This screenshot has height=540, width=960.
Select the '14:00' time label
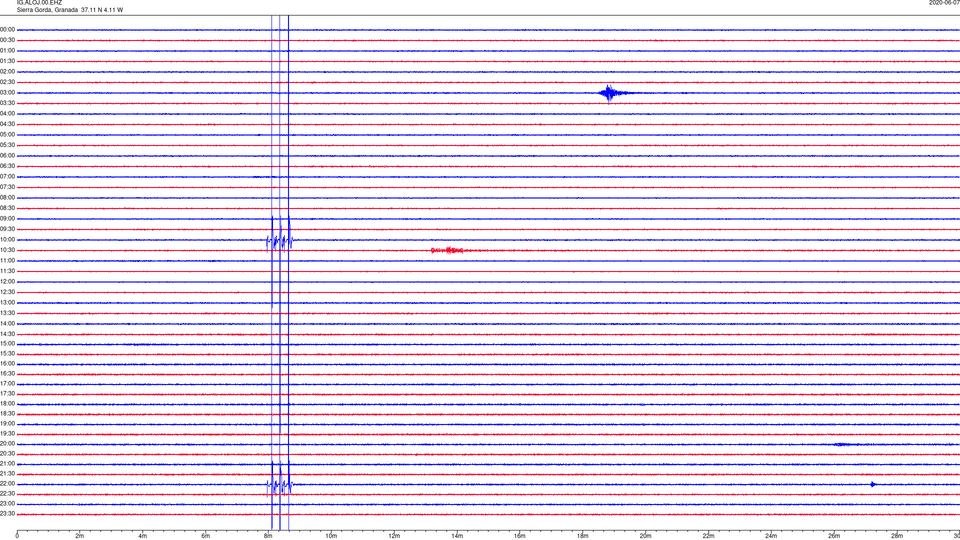point(8,323)
